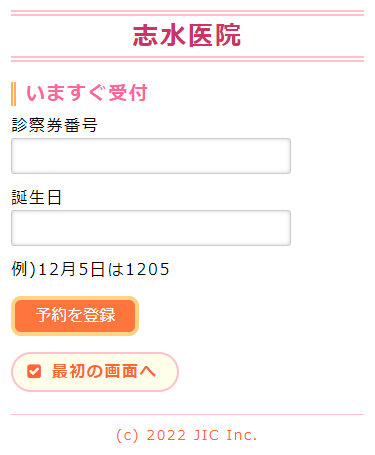
Task: Click the いますぐ受付 section heading
Action: tap(87, 93)
